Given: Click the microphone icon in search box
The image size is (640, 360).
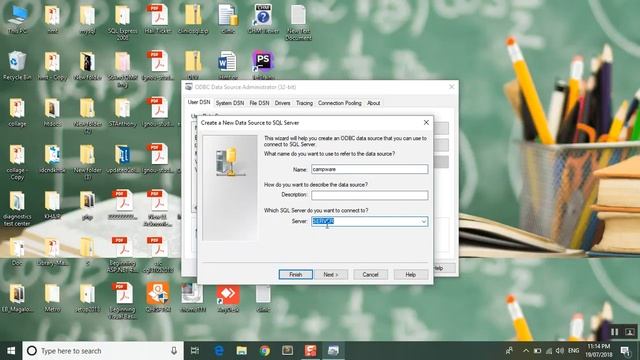Looking at the screenshot, I should [x=174, y=351].
